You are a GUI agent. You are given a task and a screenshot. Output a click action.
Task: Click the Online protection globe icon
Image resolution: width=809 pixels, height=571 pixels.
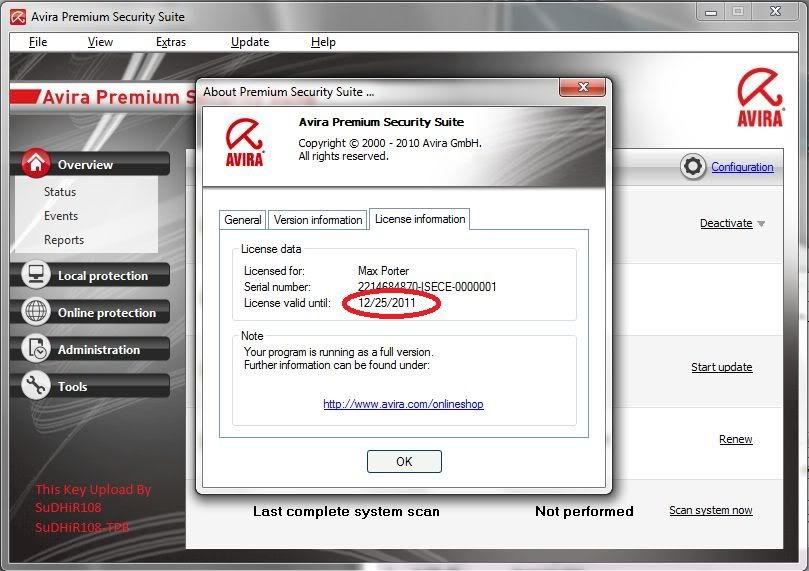pos(36,312)
